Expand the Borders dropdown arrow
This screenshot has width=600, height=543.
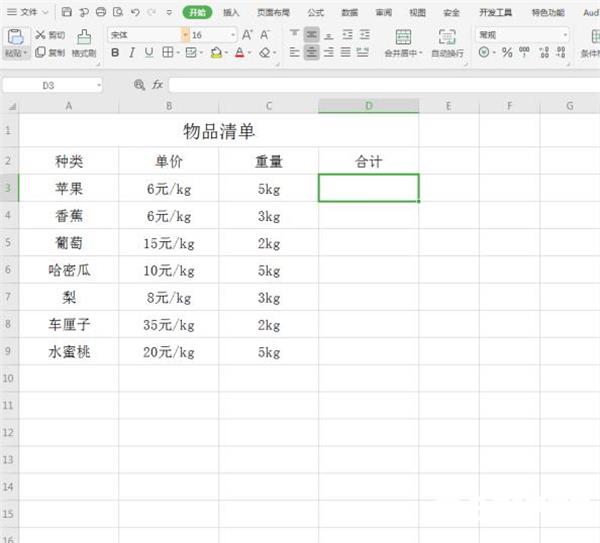tap(178, 53)
